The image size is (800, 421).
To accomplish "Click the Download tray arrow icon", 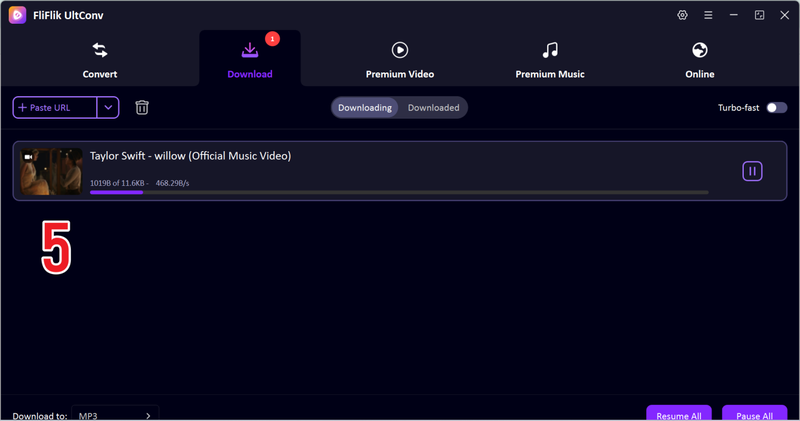I will 249,50.
